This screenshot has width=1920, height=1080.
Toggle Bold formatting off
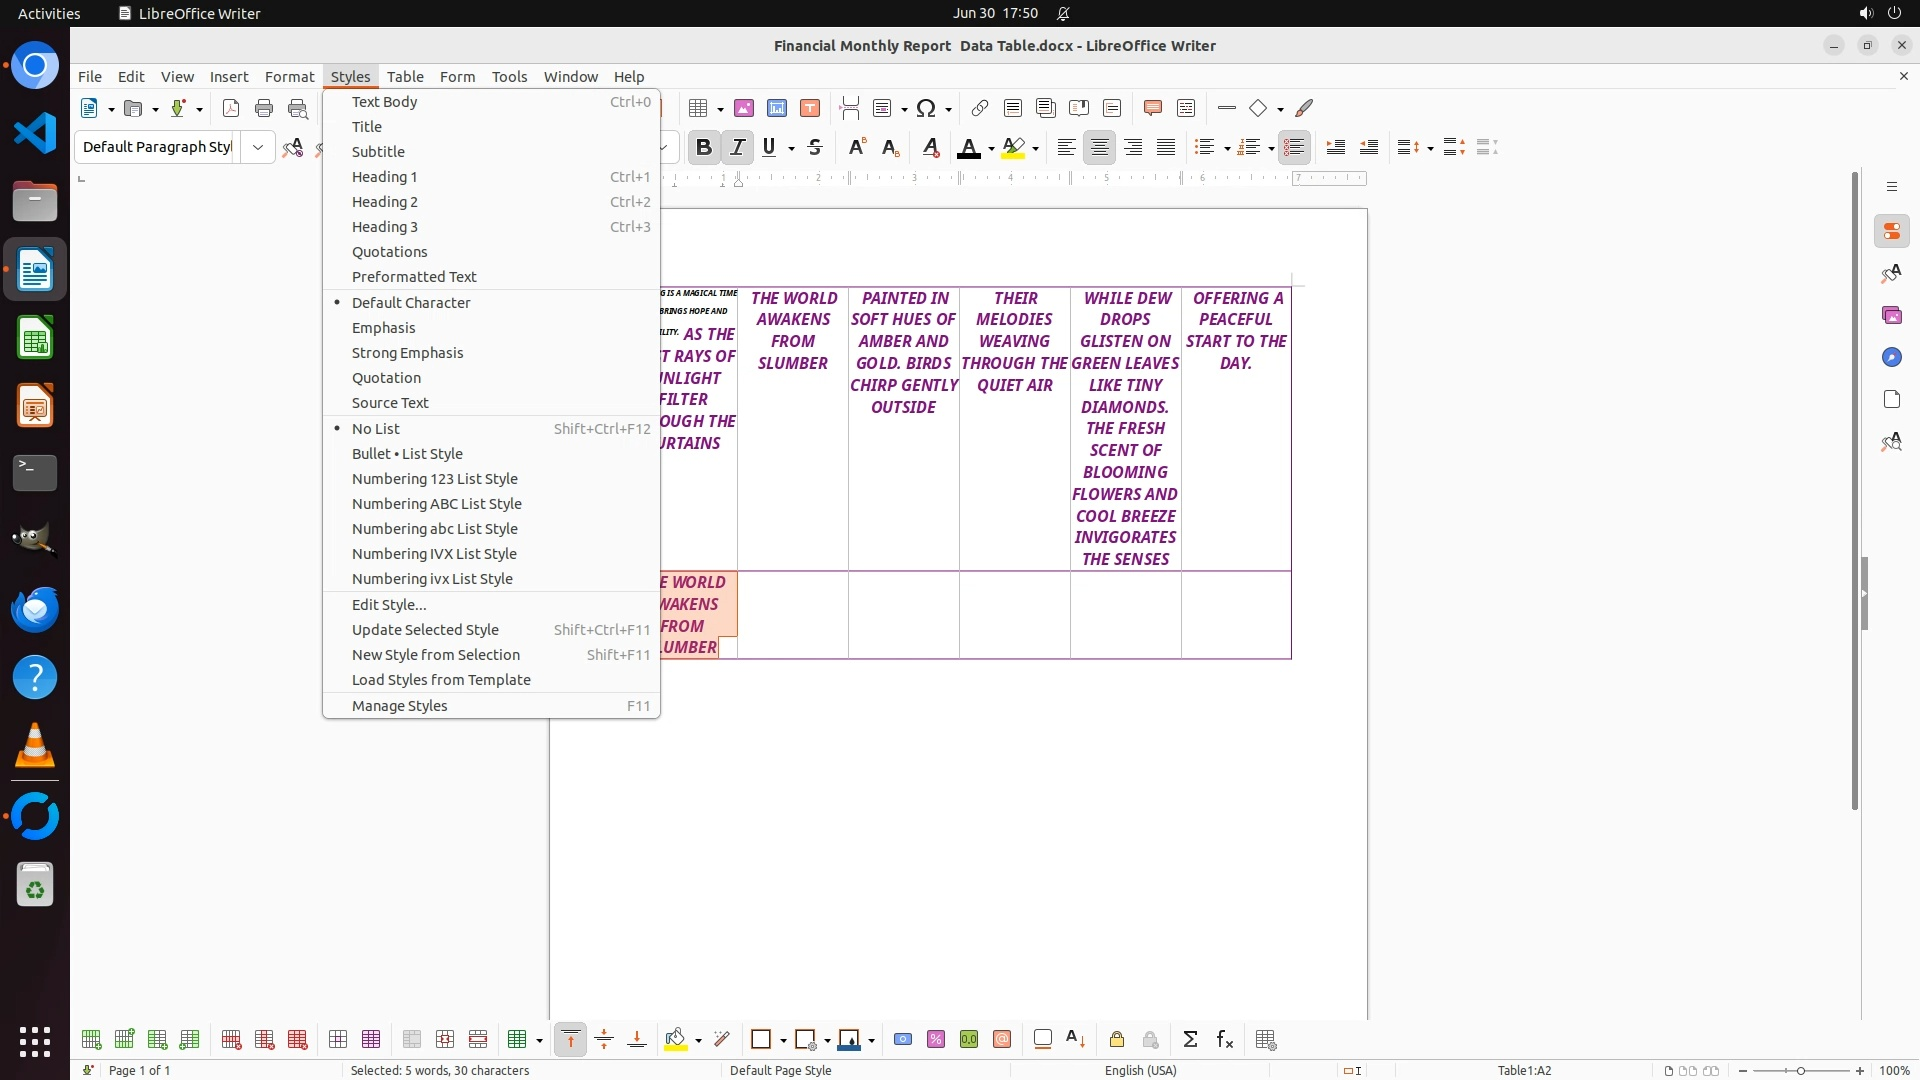tap(704, 147)
